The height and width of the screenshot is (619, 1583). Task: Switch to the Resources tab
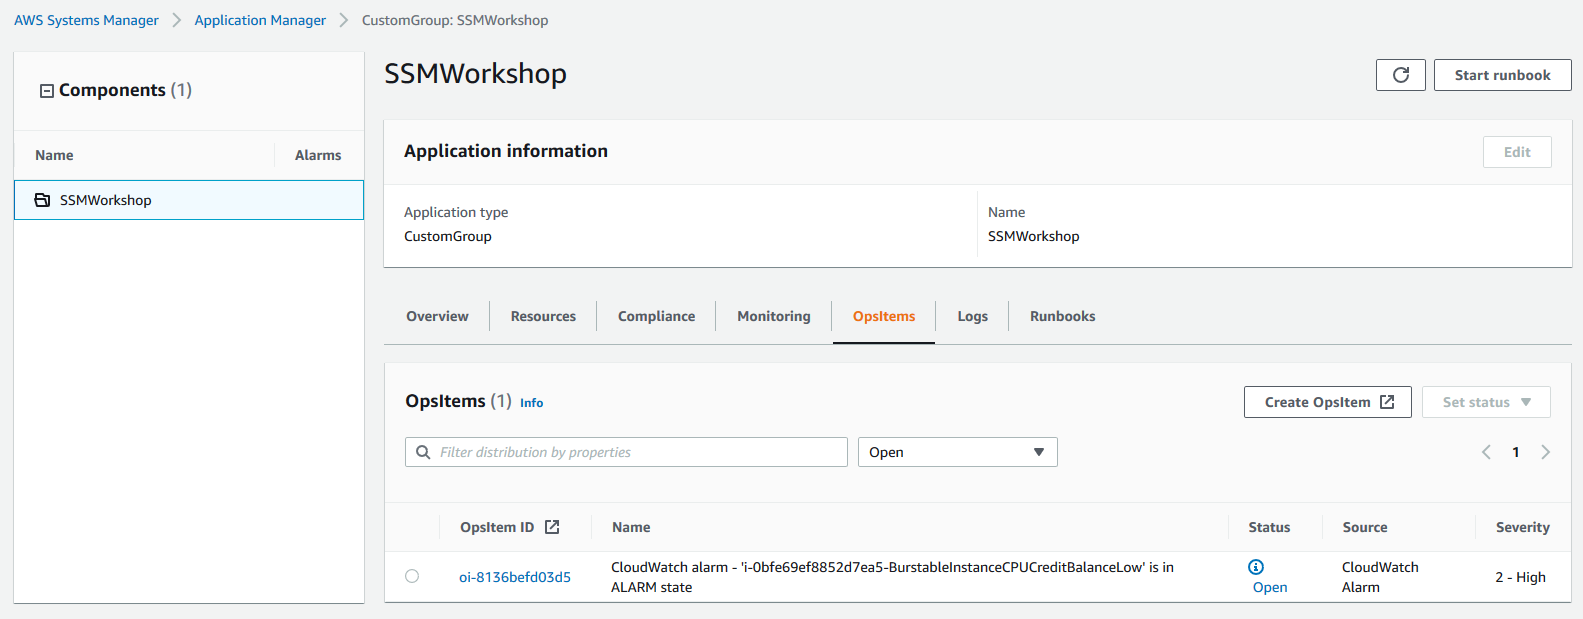(x=543, y=316)
